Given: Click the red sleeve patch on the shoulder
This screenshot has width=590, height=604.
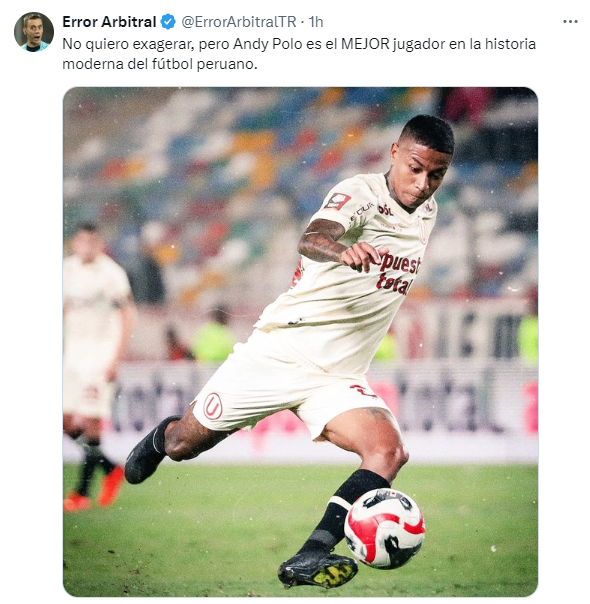Looking at the screenshot, I should tap(337, 201).
